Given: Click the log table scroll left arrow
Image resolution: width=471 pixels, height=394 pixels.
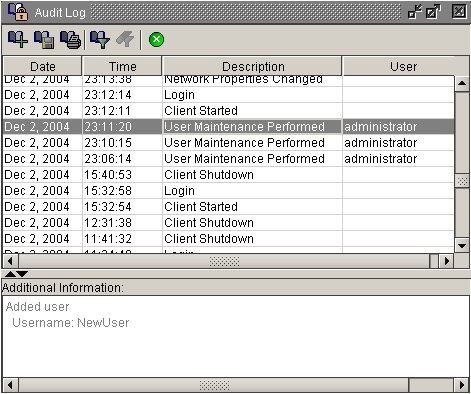Looking at the screenshot, I should point(10,261).
